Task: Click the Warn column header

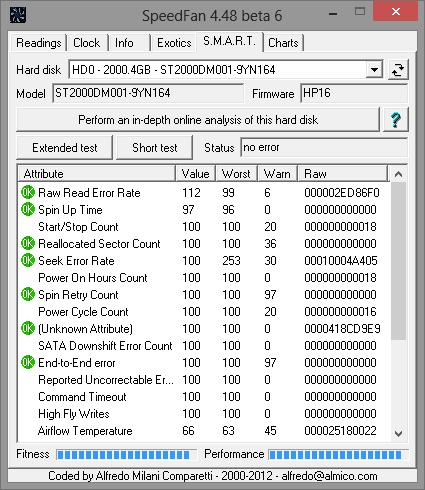Action: [x=277, y=174]
